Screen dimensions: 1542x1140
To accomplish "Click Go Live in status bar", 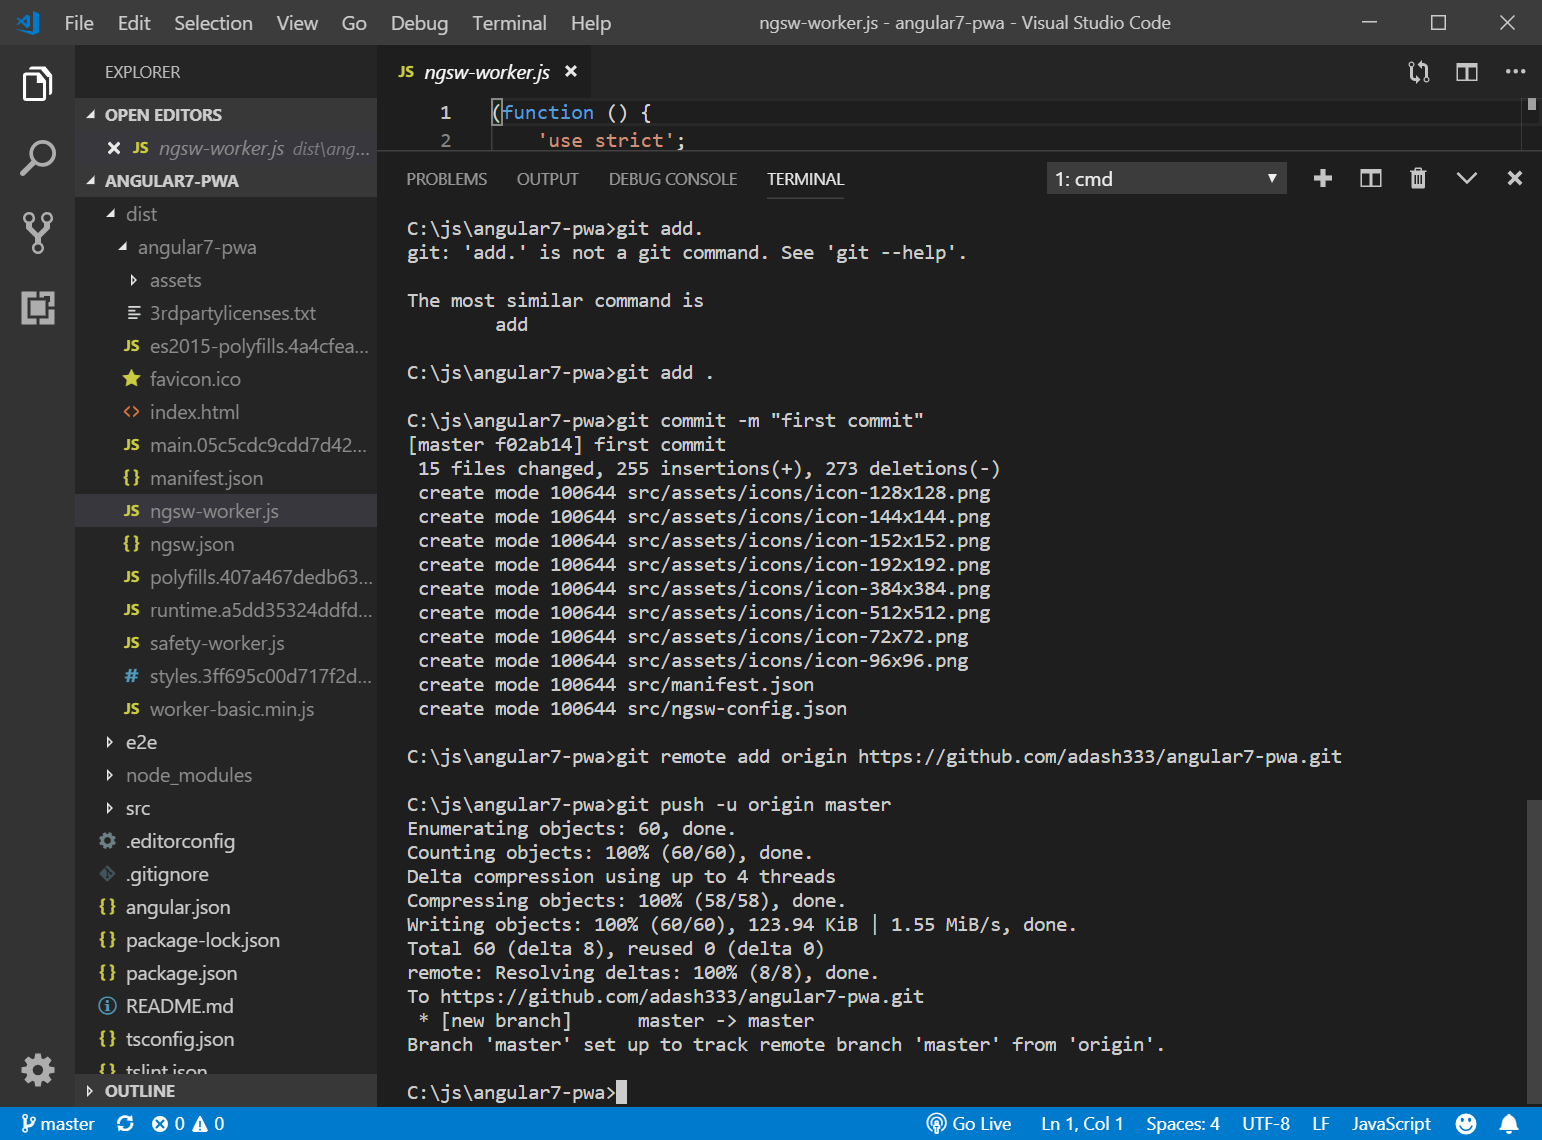I will pyautogui.click(x=969, y=1124).
